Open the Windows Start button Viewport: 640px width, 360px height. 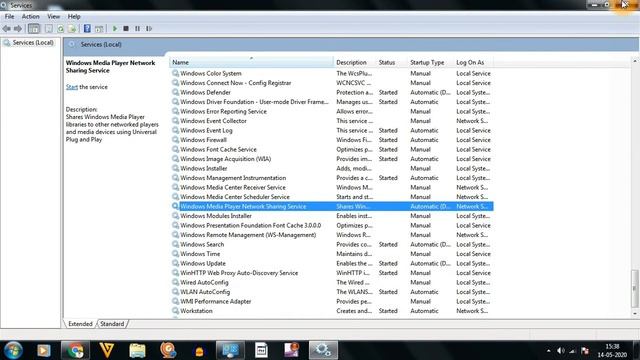[13, 350]
